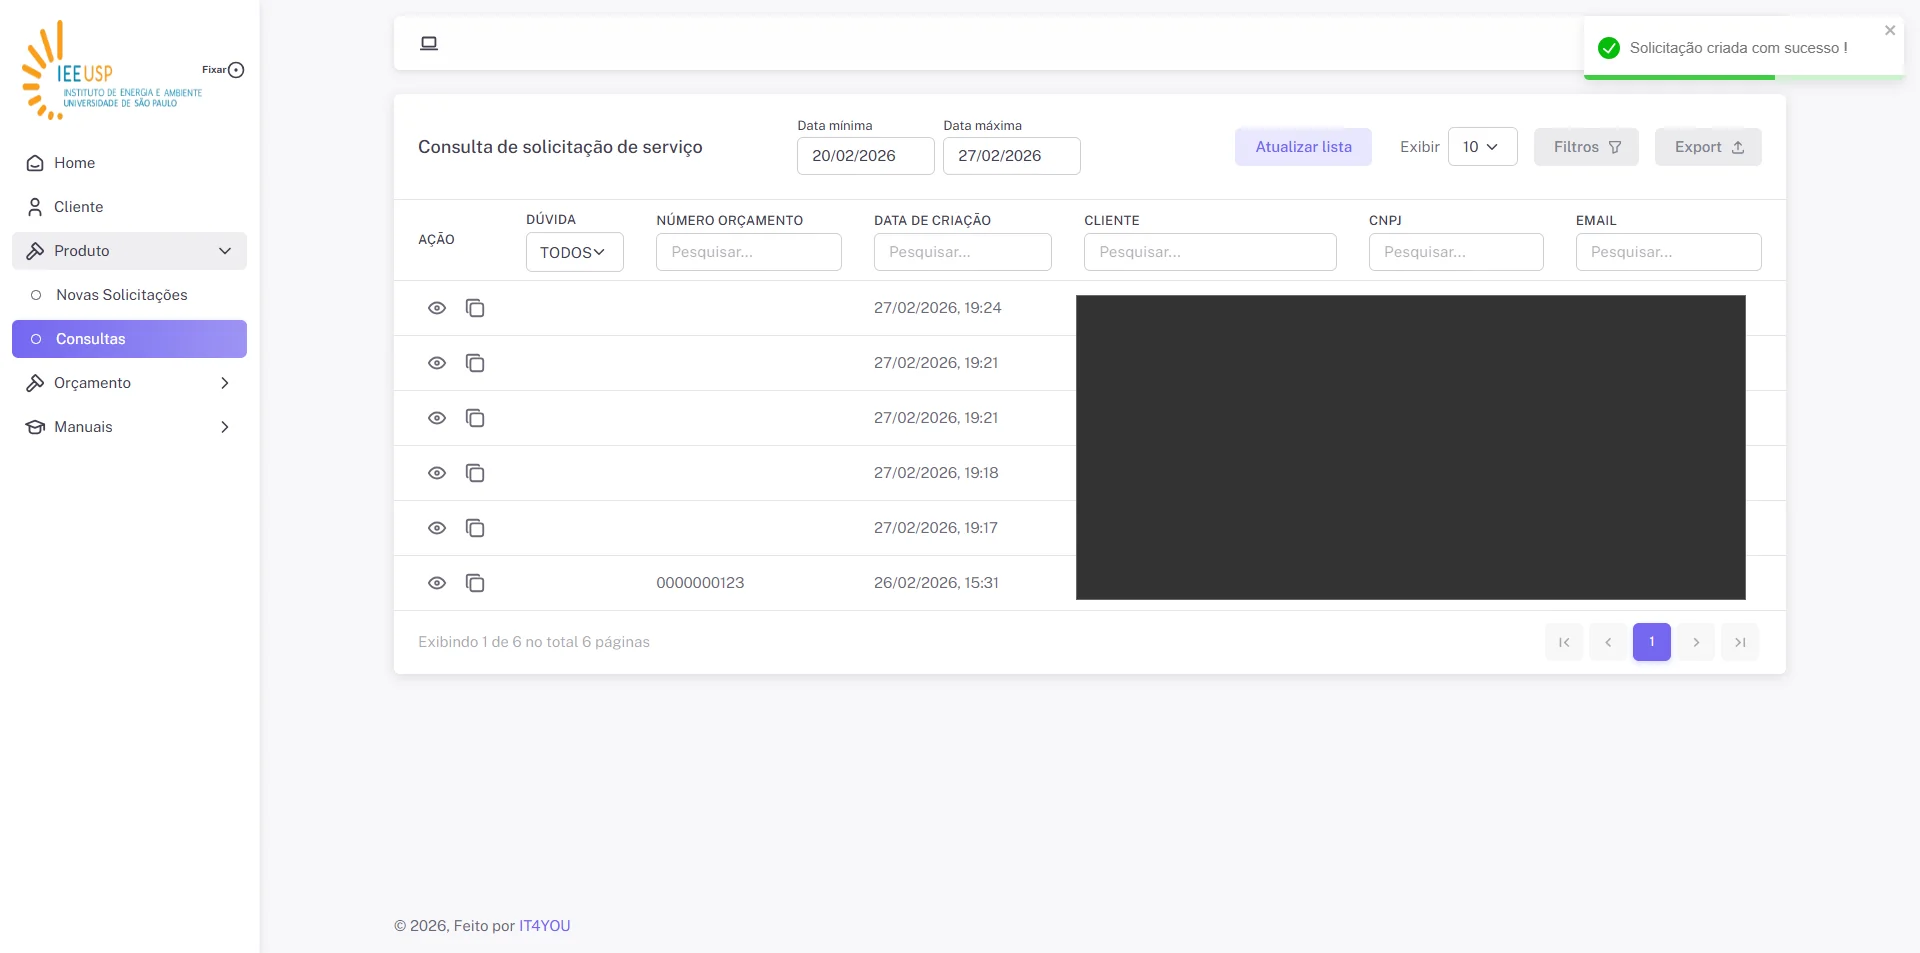View request number 0000000123
The width and height of the screenshot is (1920, 953).
click(x=437, y=583)
